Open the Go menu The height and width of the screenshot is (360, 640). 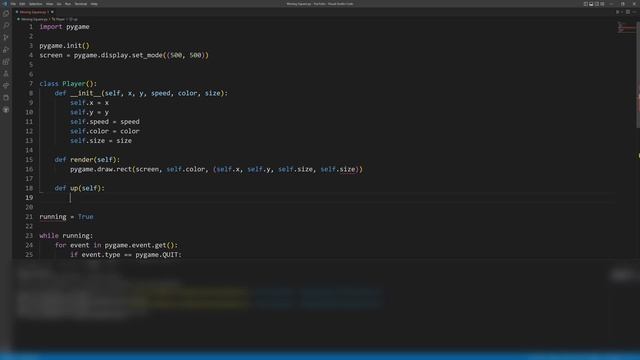pyautogui.click(x=59, y=4)
